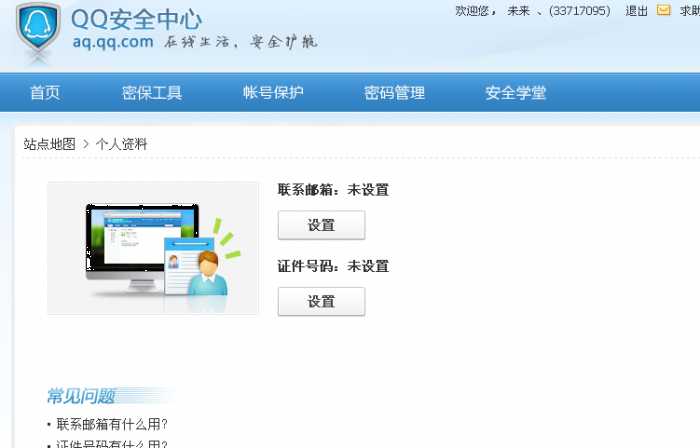Open the envelope mail icon
700x448 pixels.
(663, 10)
